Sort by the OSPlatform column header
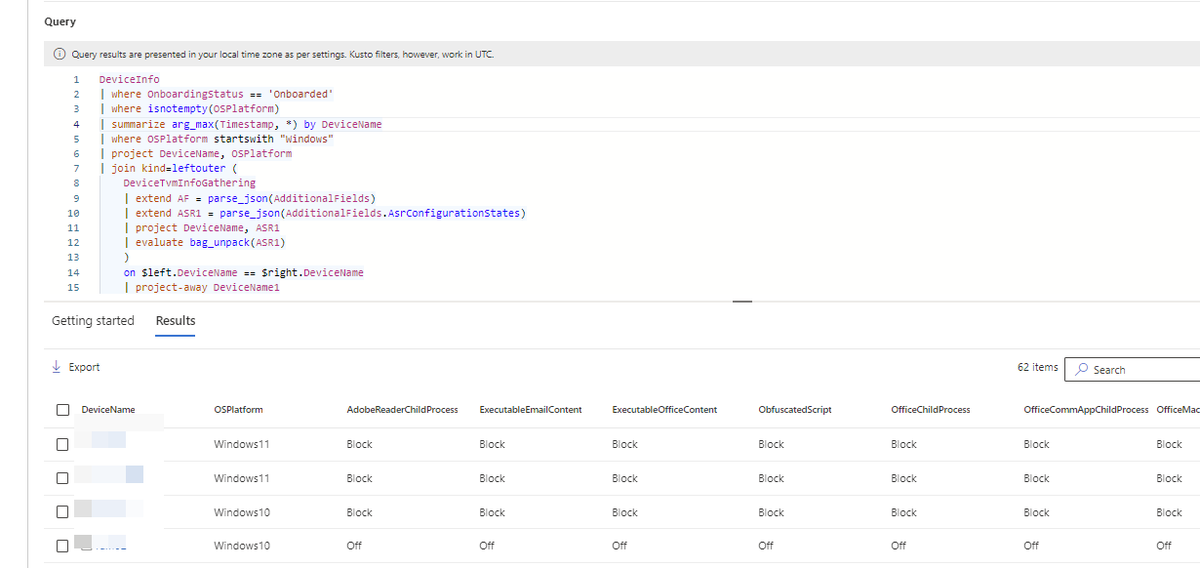 tap(239, 410)
